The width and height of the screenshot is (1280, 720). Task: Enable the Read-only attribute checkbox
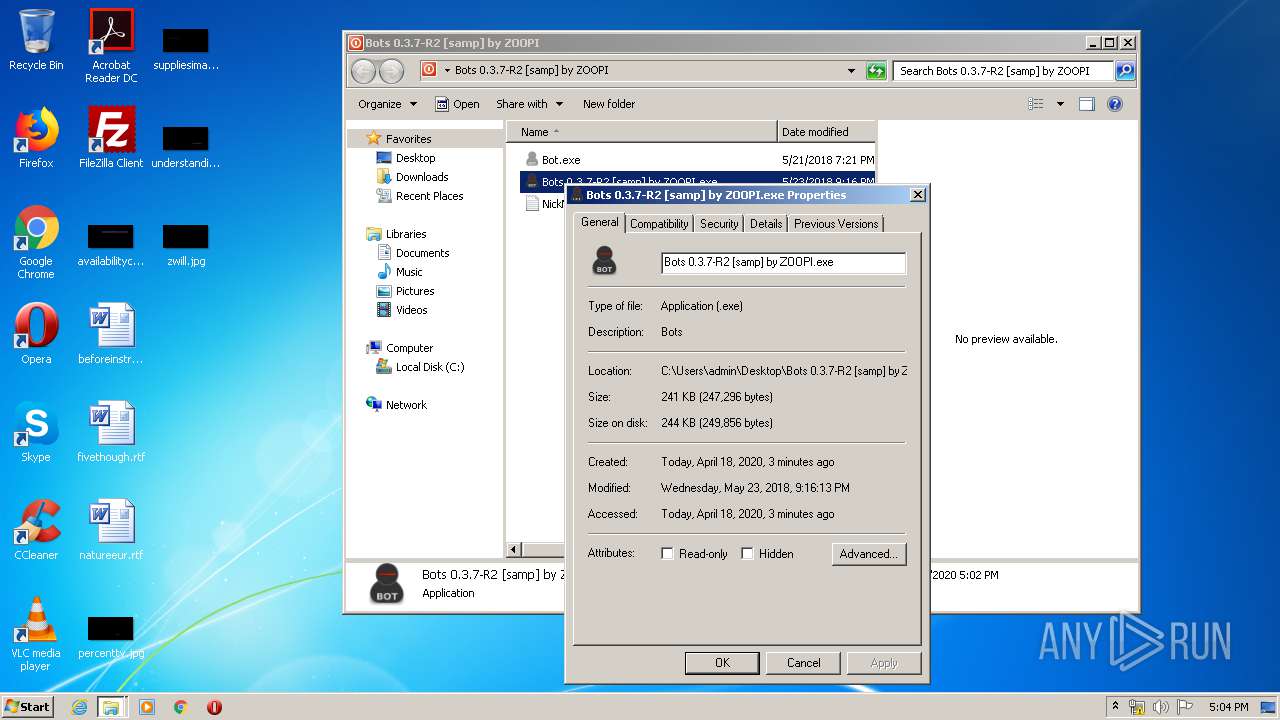coord(668,553)
